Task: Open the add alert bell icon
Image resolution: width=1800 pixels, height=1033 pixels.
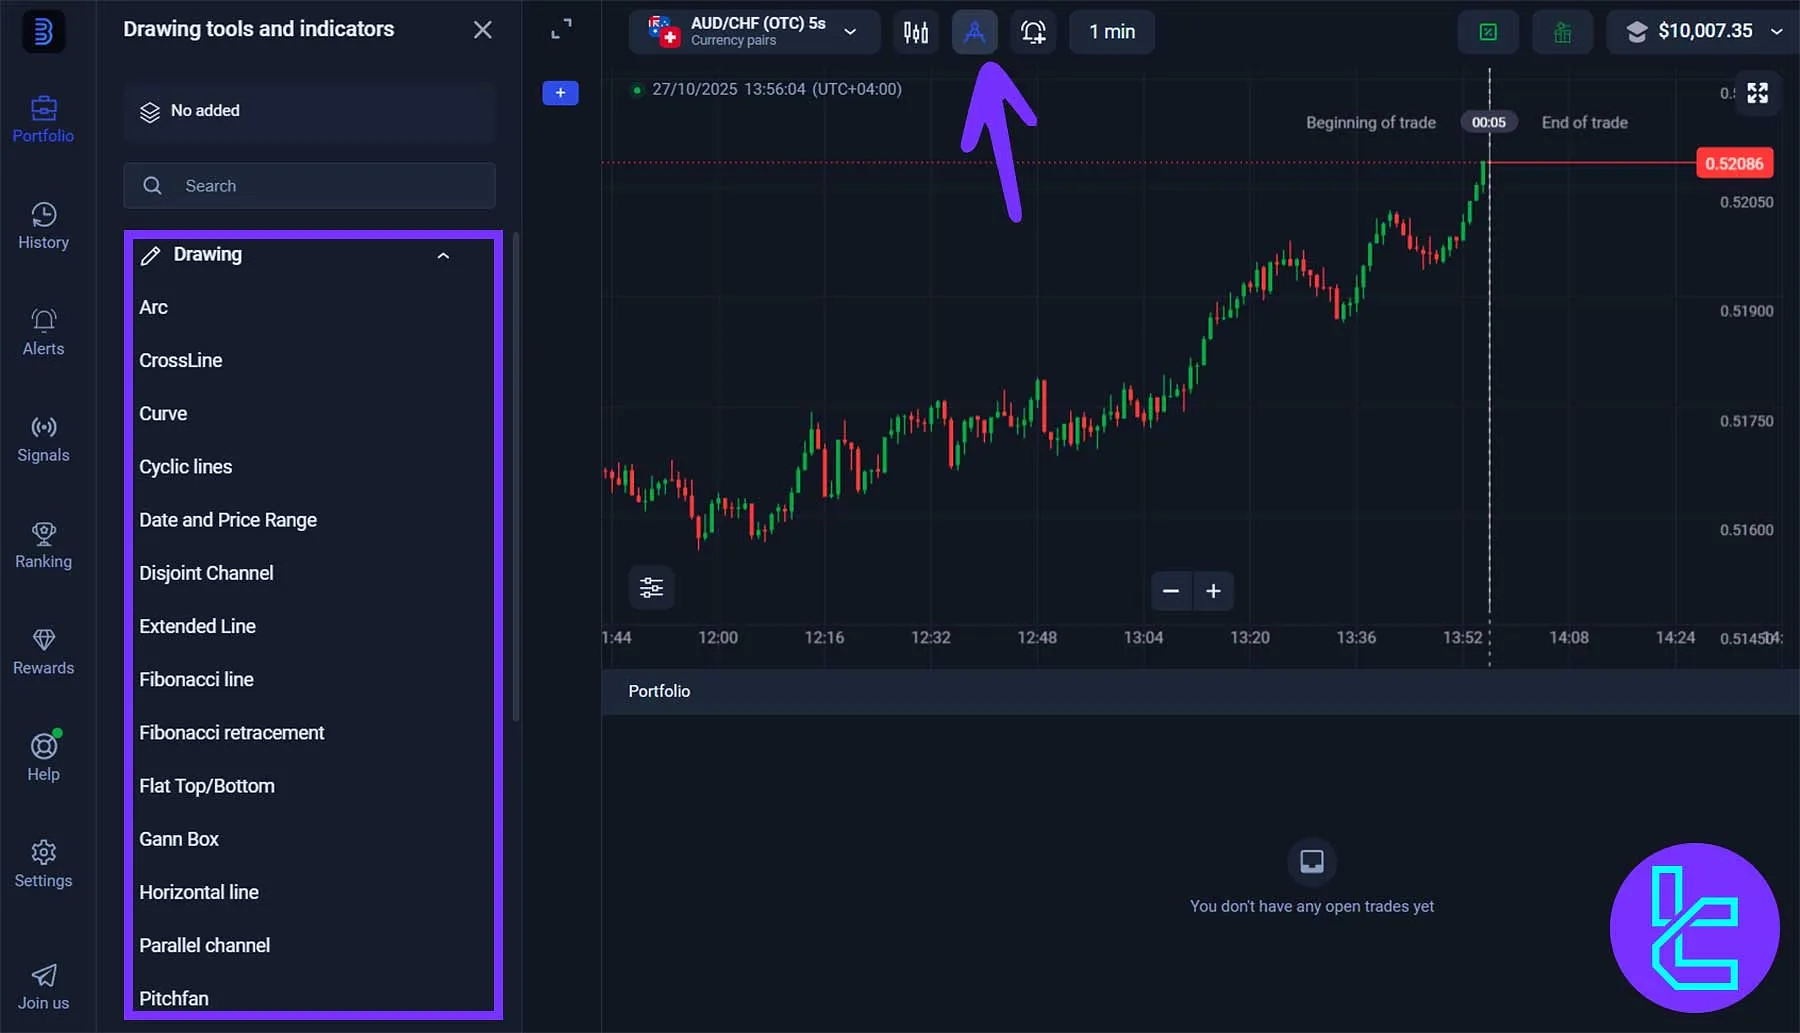Action: click(1033, 32)
